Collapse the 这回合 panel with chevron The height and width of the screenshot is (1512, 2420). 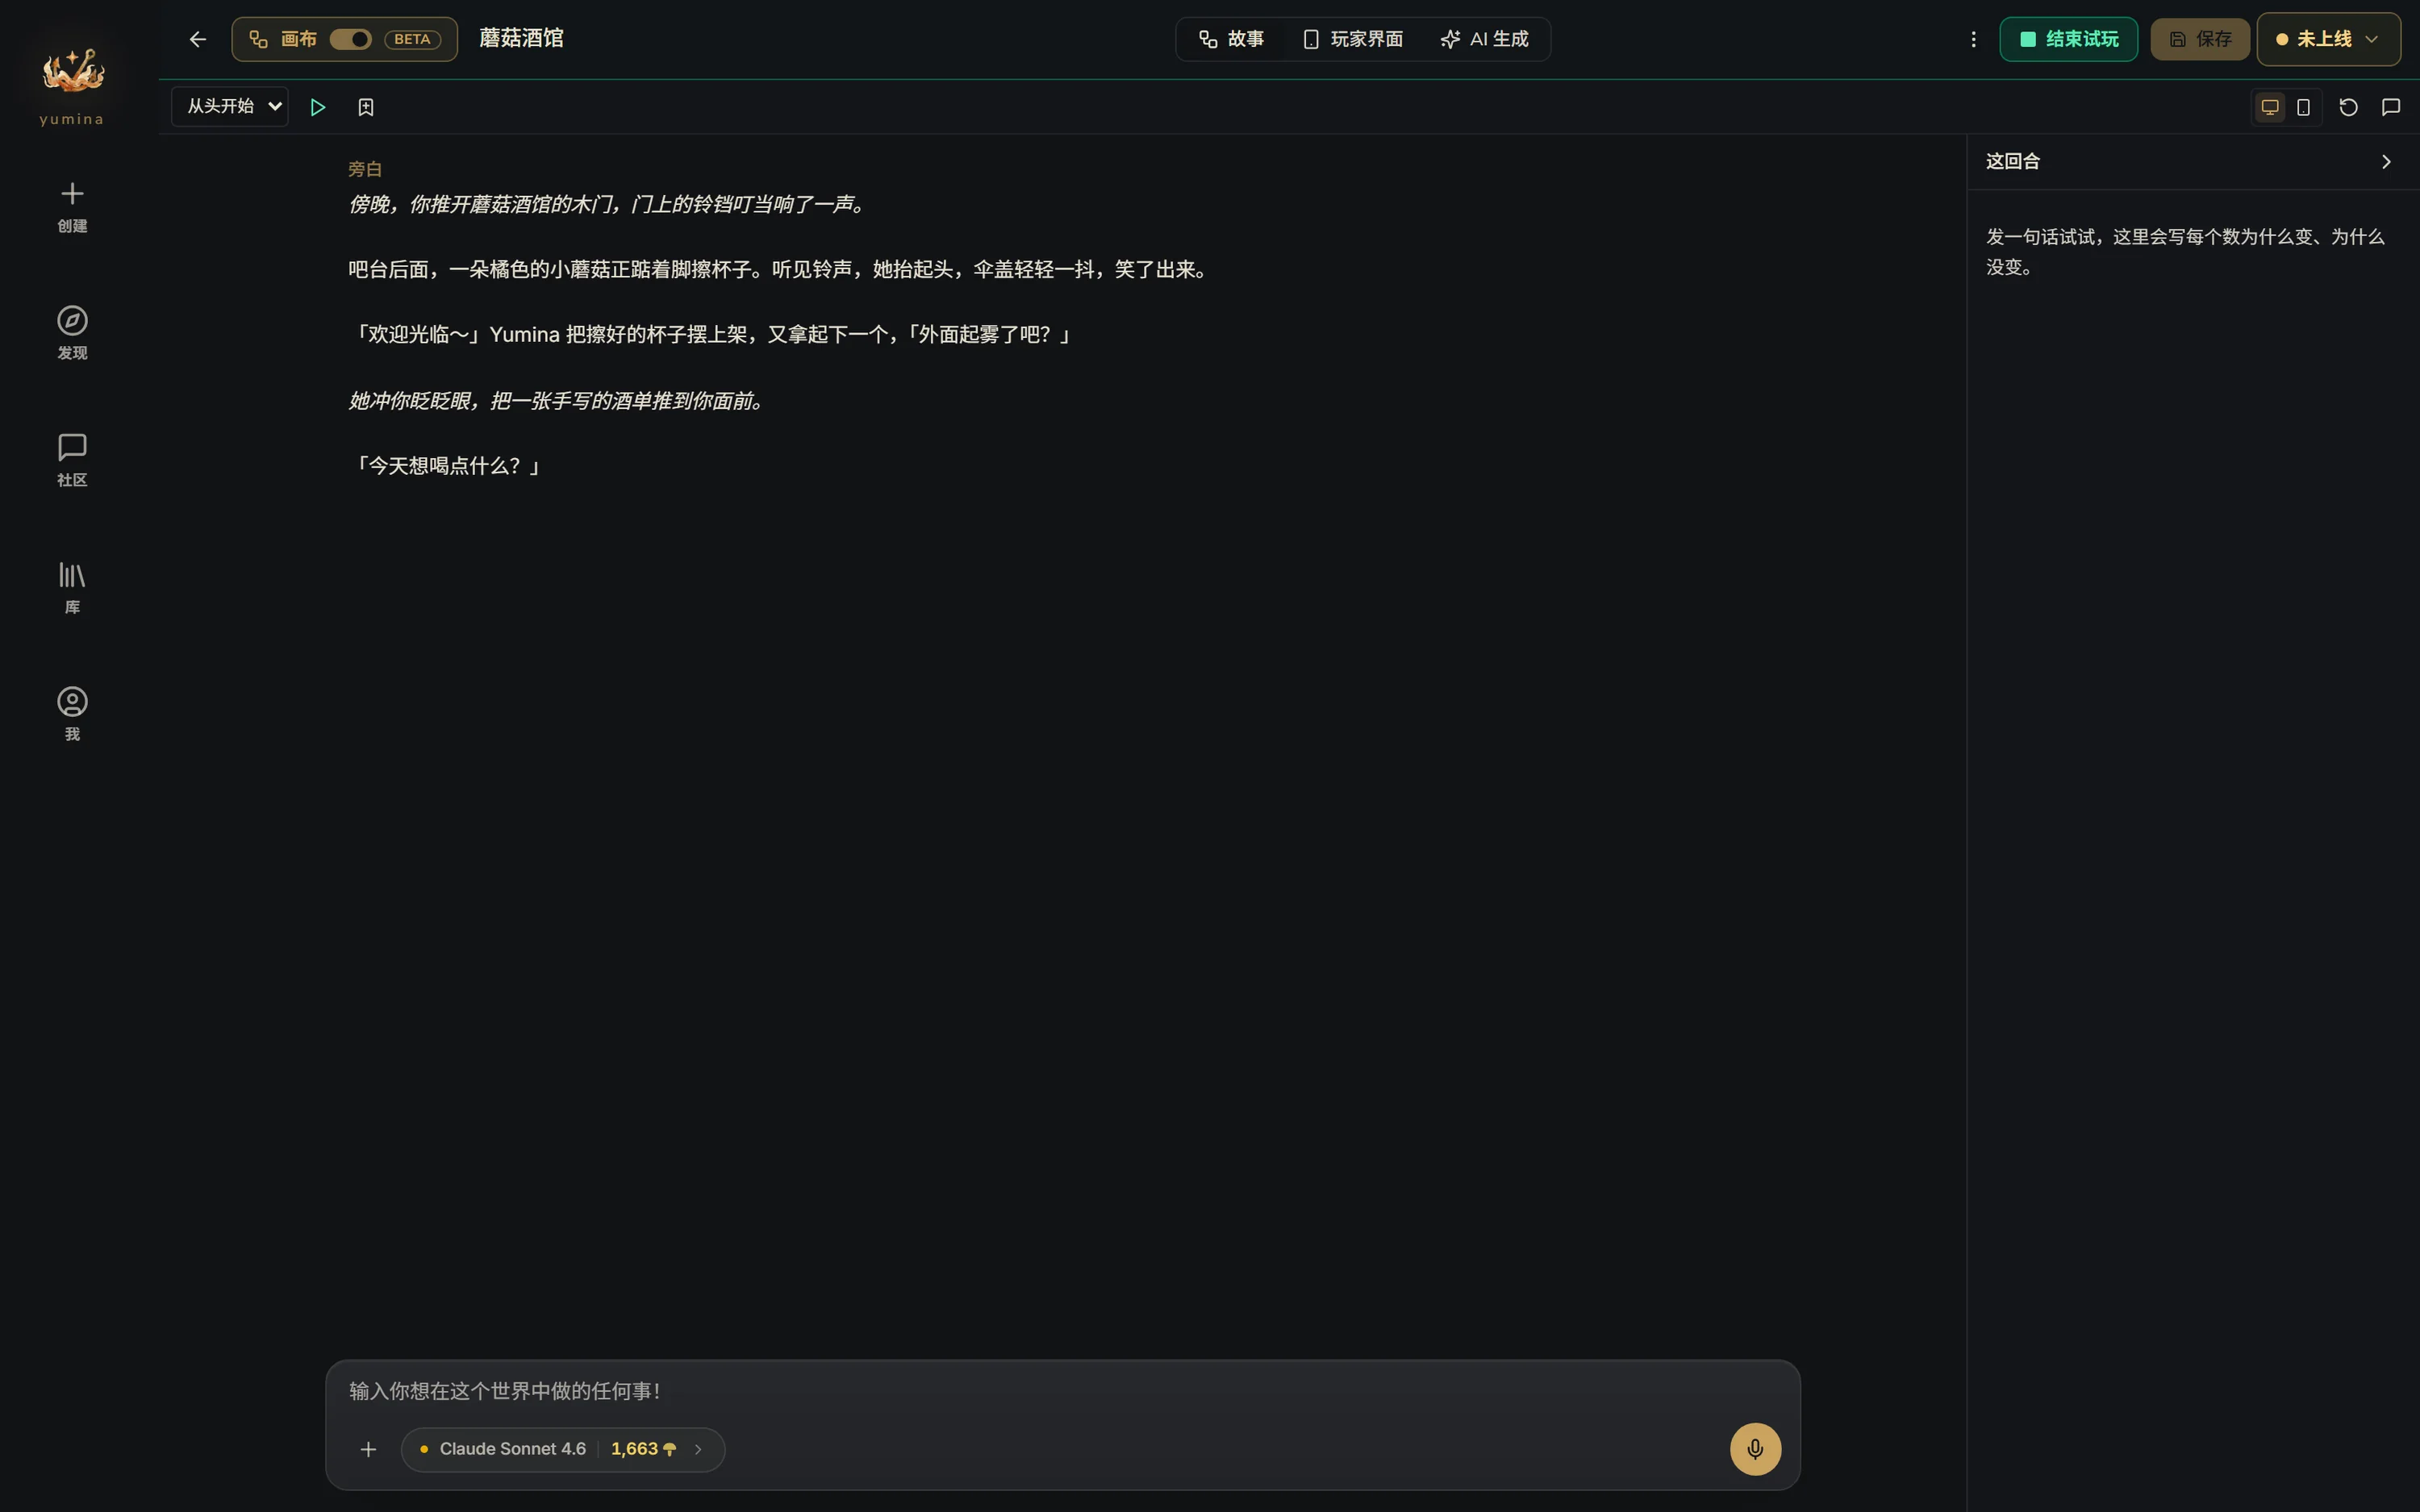tap(2386, 162)
